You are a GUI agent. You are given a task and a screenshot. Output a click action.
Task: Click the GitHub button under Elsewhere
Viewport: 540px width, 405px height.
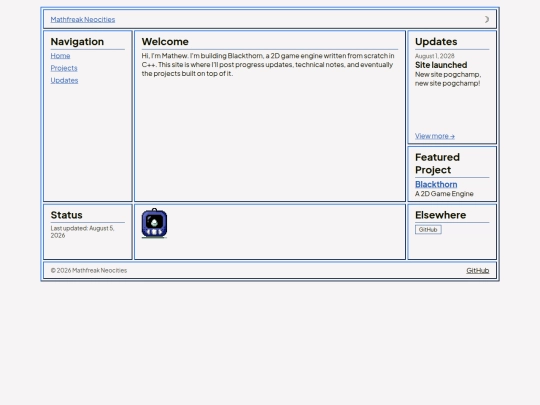coord(428,230)
